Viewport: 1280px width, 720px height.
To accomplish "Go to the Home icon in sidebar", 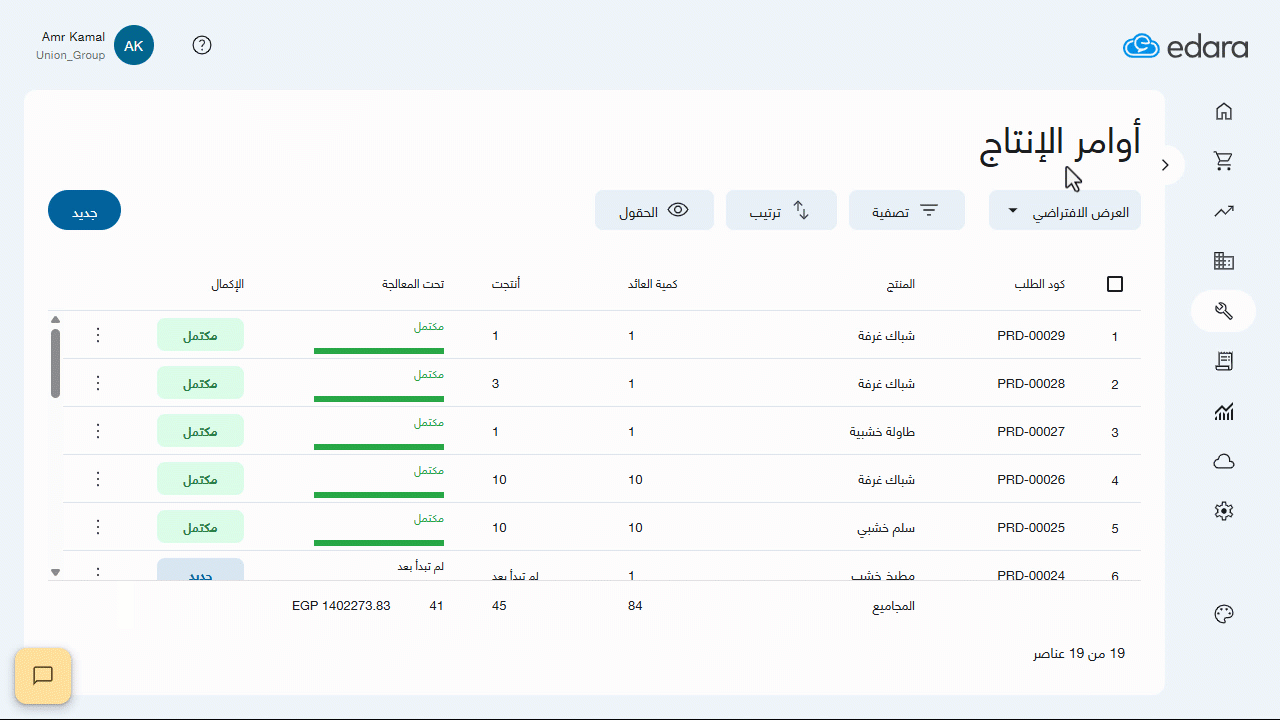I will (x=1223, y=111).
